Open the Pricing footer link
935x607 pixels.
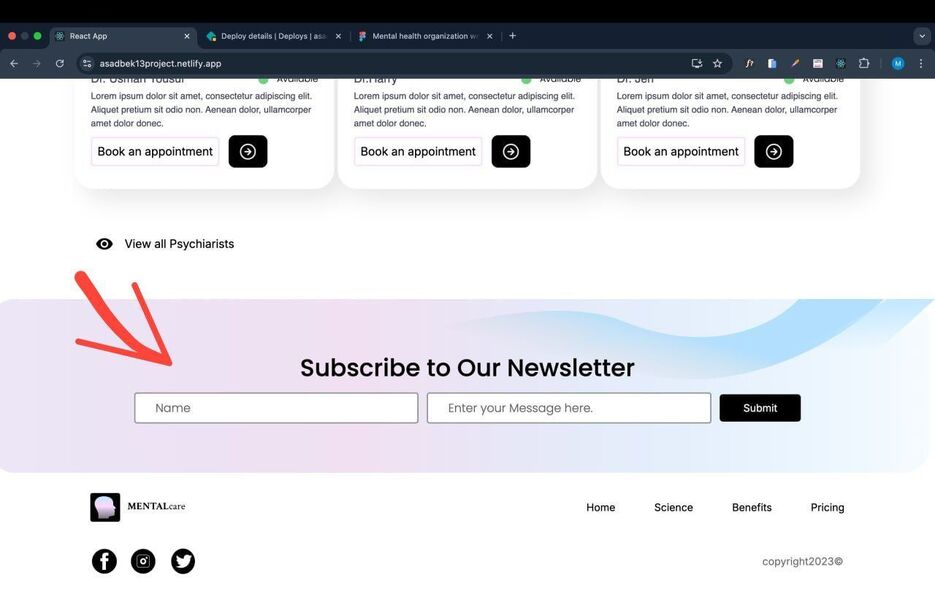[x=827, y=507]
